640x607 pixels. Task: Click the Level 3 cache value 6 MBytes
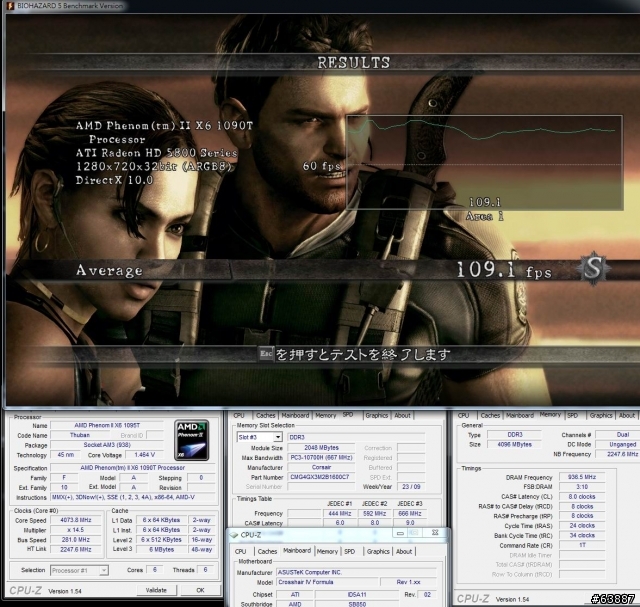[x=161, y=550]
